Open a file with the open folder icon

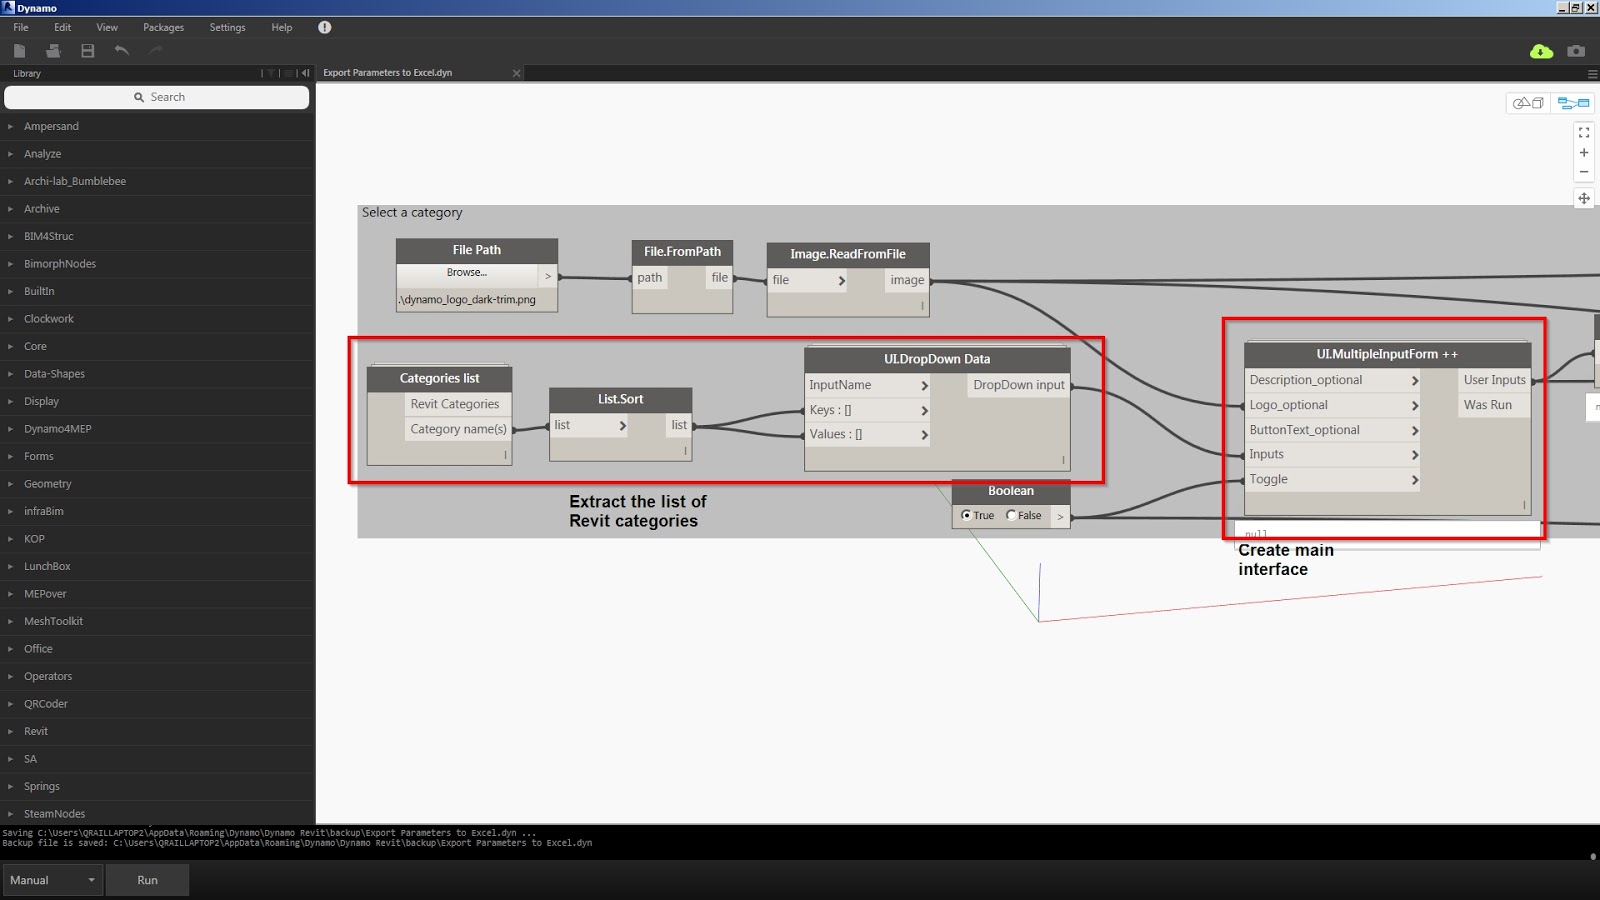click(x=53, y=51)
